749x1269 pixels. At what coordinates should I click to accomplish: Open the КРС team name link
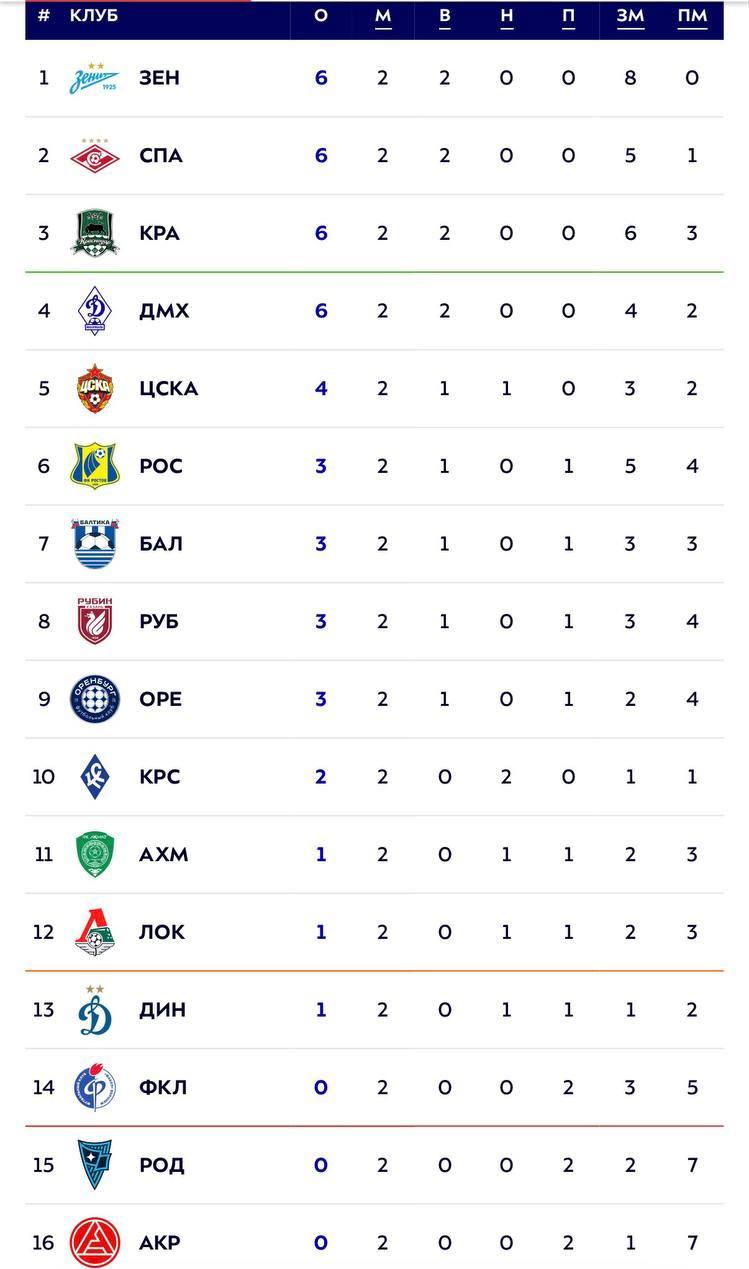pyautogui.click(x=160, y=777)
